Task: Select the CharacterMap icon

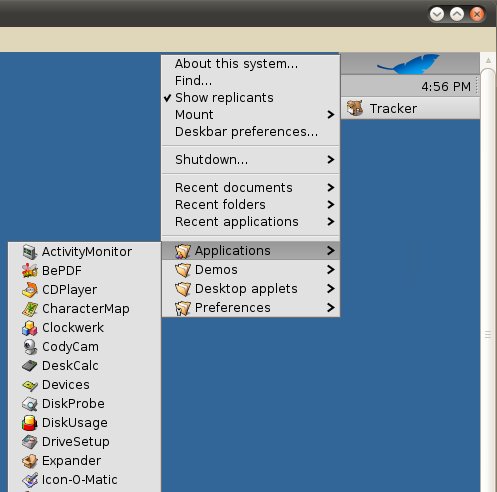Action: point(30,309)
